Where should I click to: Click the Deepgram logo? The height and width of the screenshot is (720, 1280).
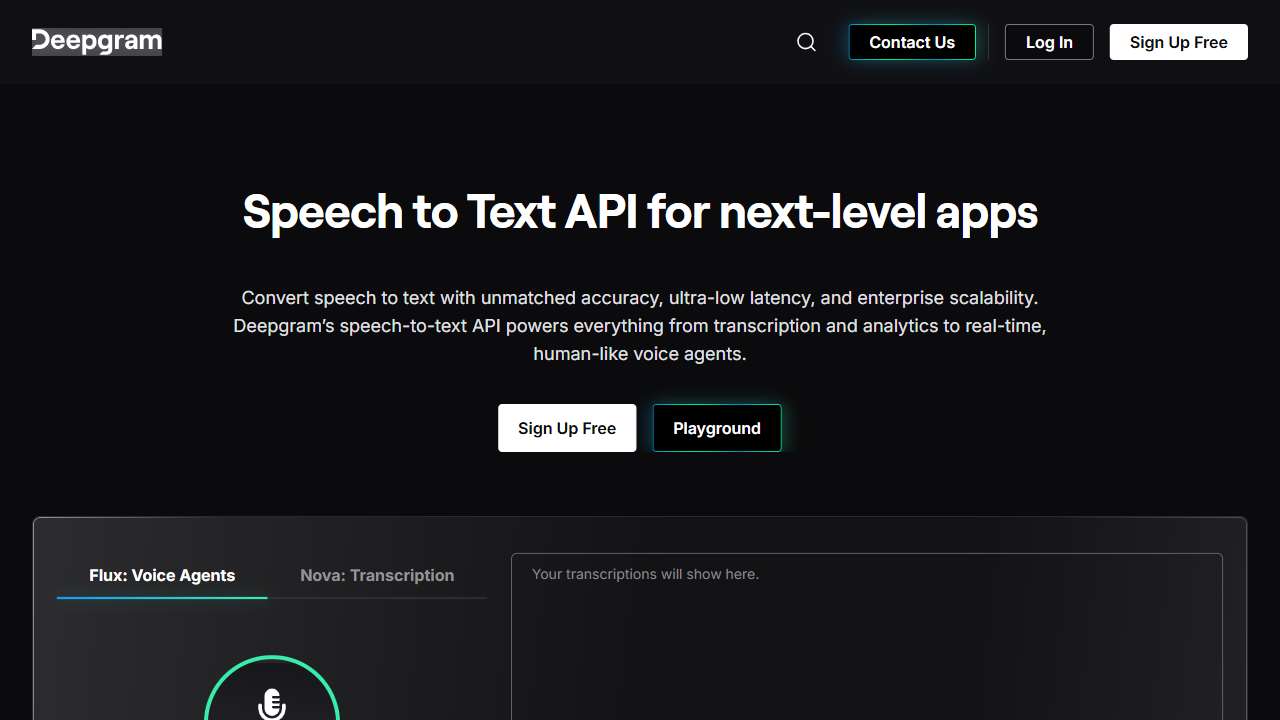[x=97, y=42]
